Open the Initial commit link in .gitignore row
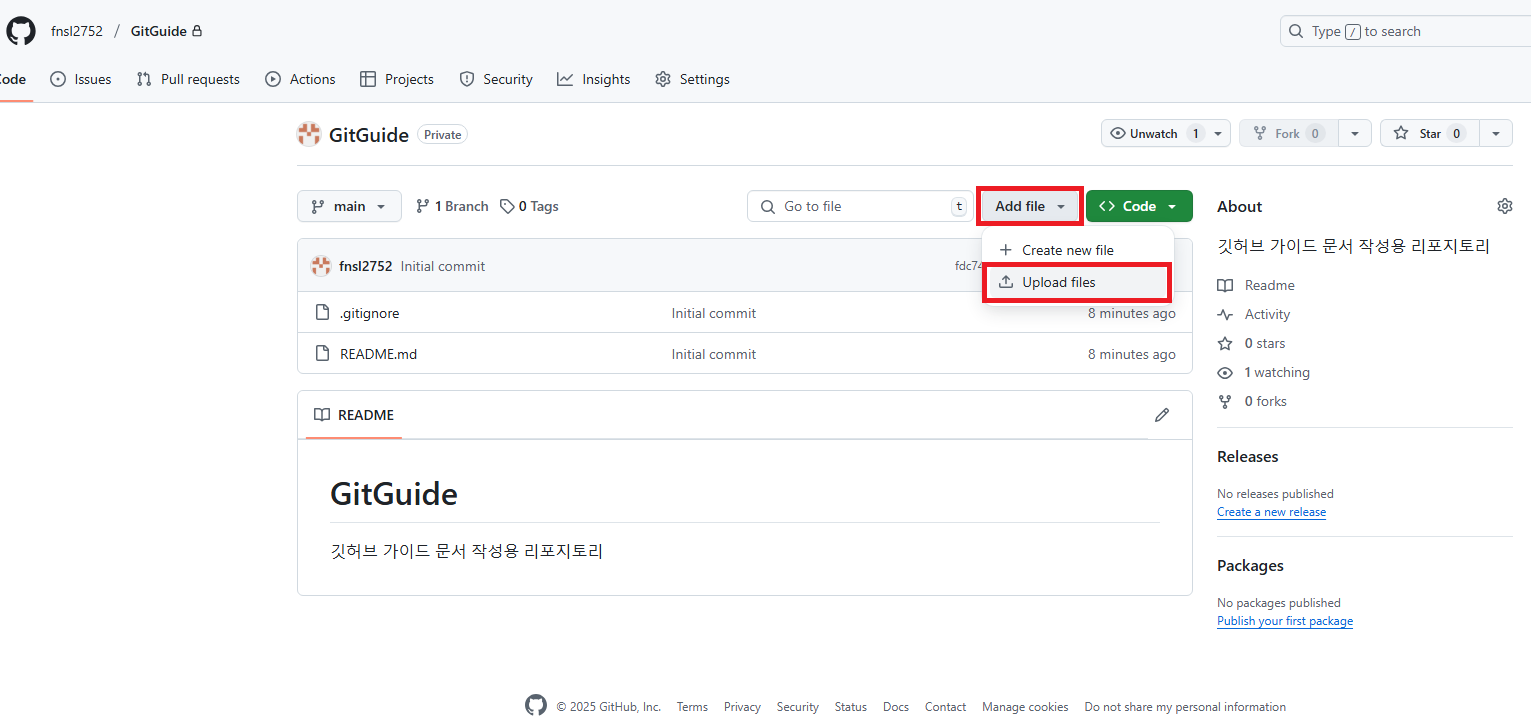 (x=714, y=313)
